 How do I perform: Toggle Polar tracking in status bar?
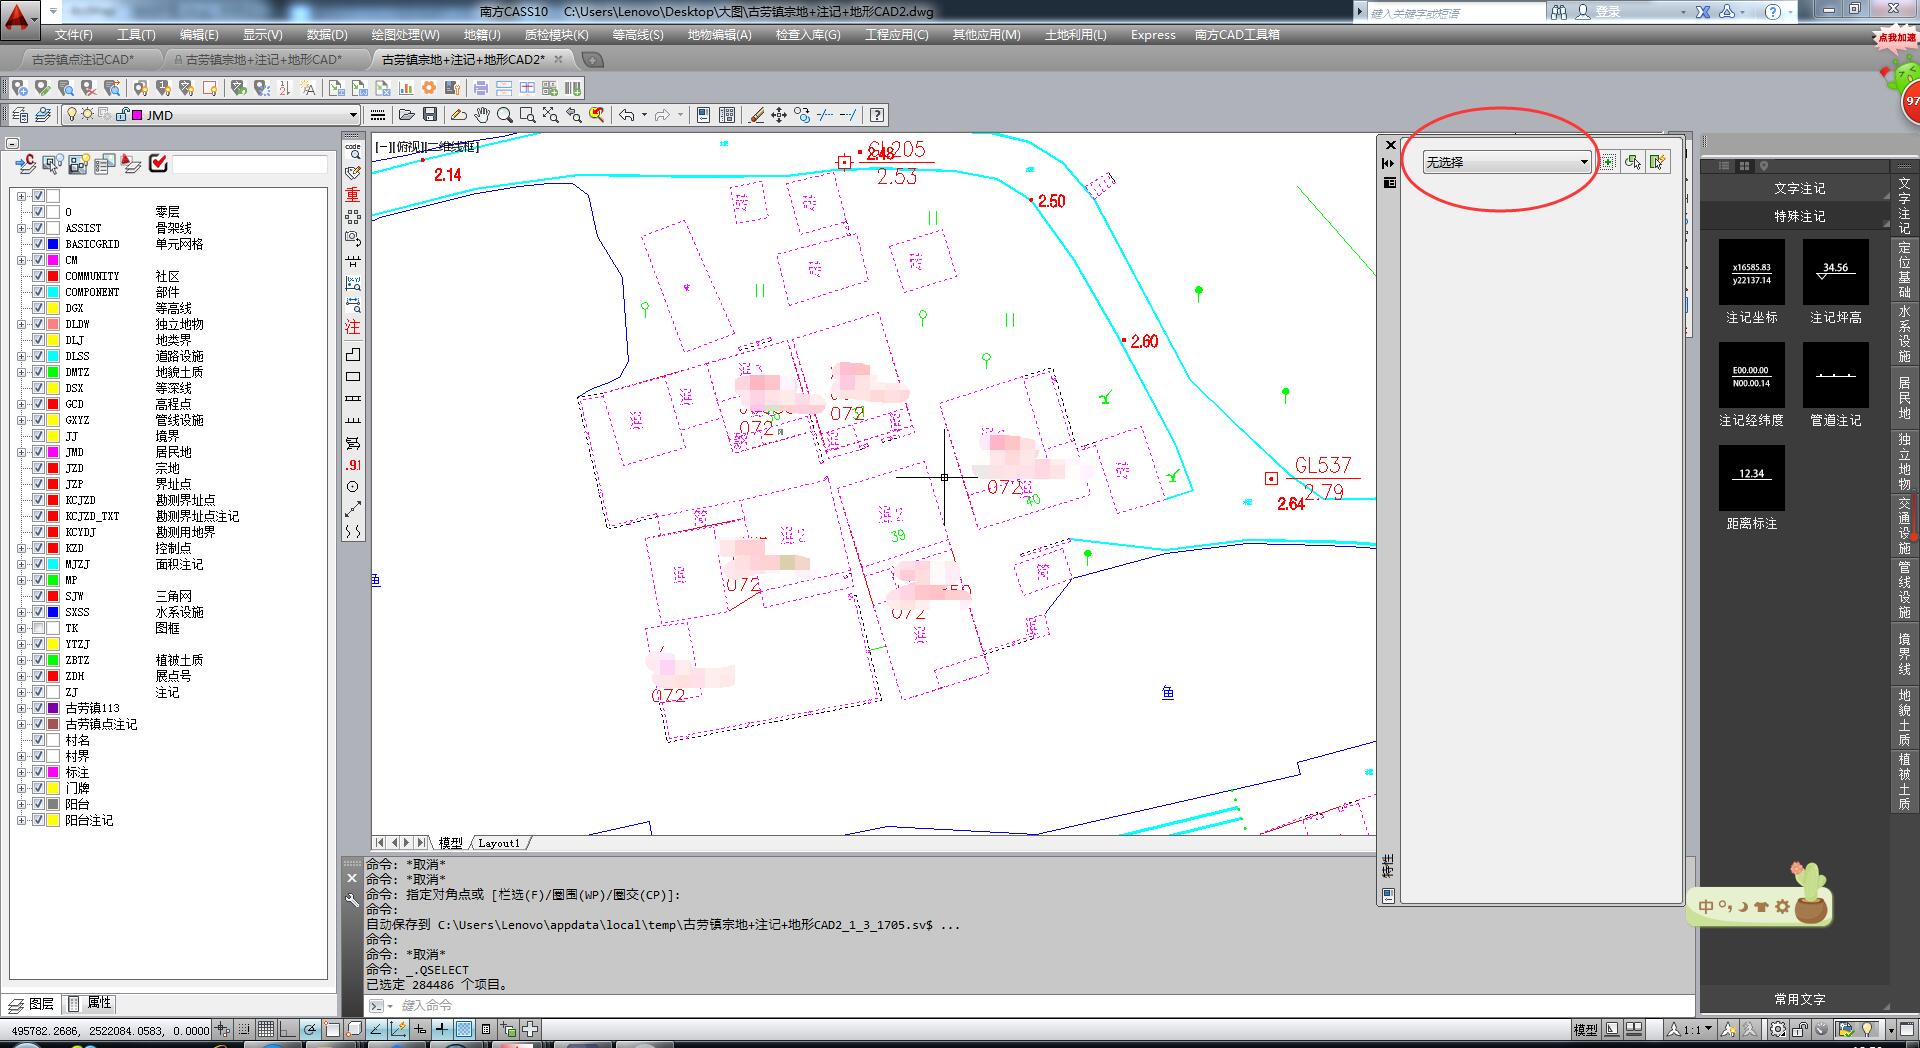pos(310,1029)
